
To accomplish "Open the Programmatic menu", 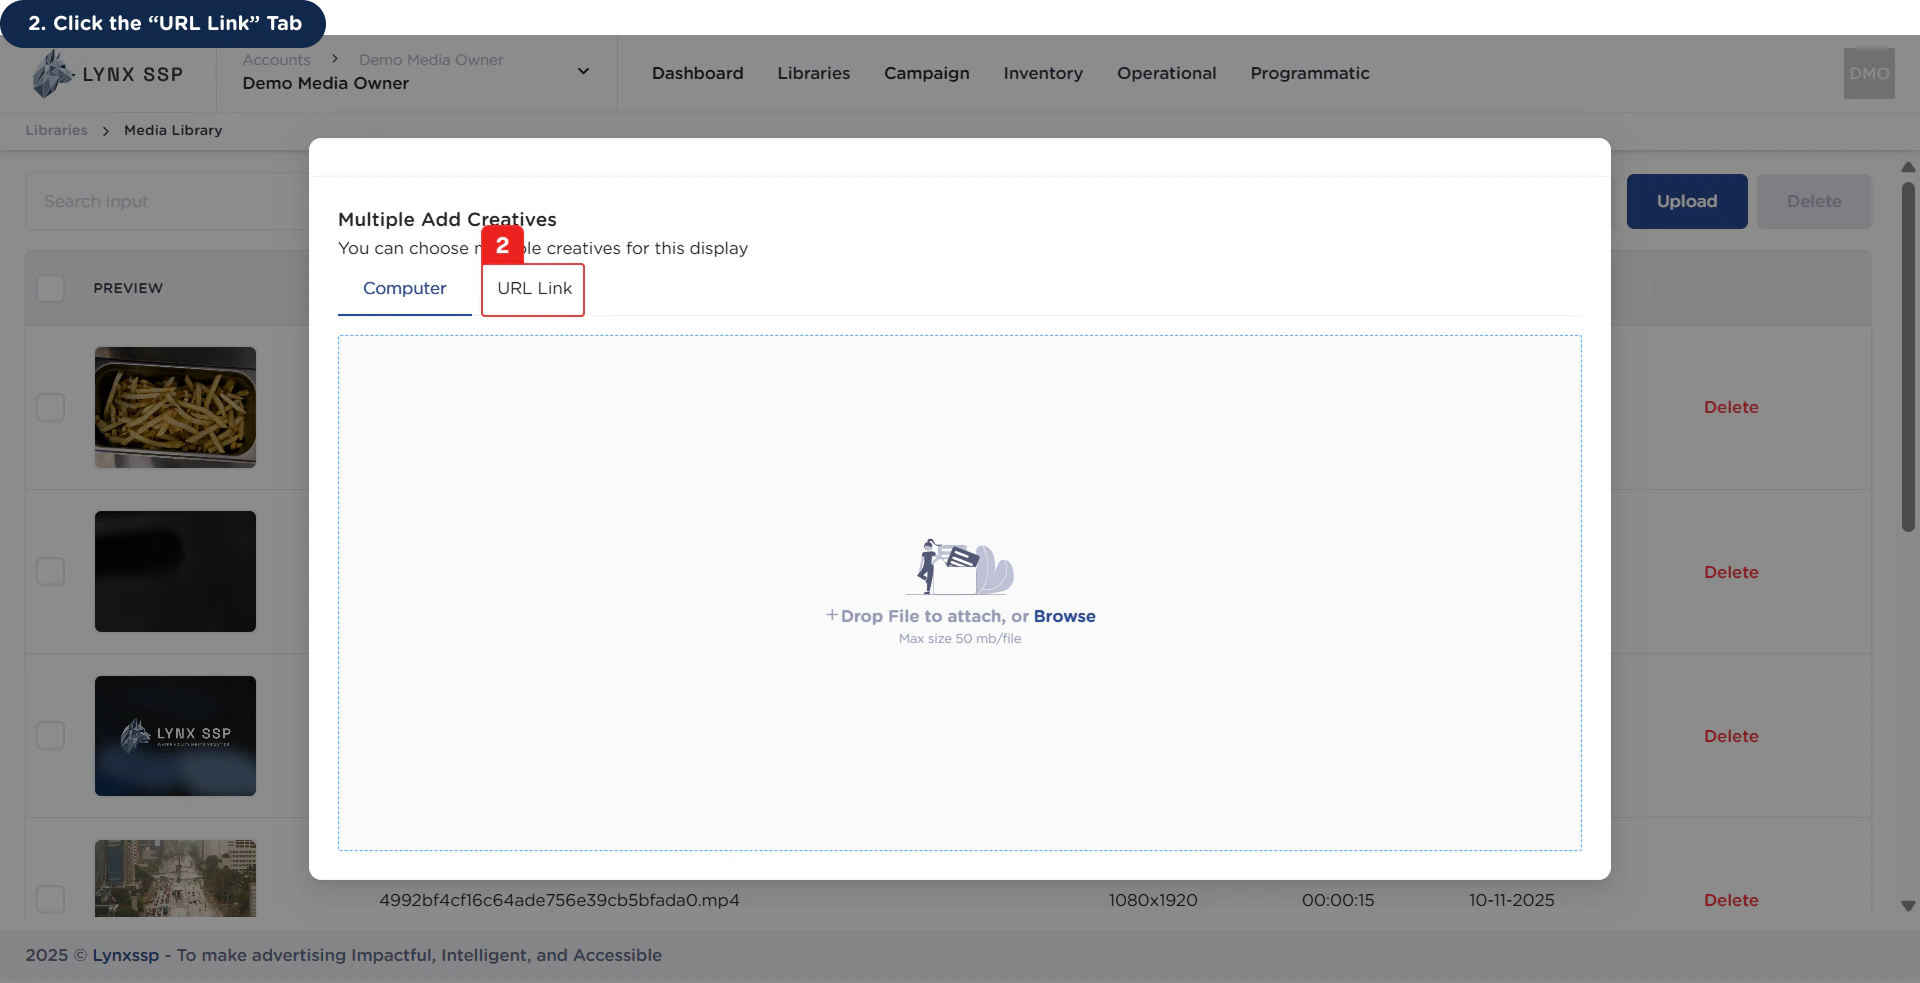I will [1309, 73].
